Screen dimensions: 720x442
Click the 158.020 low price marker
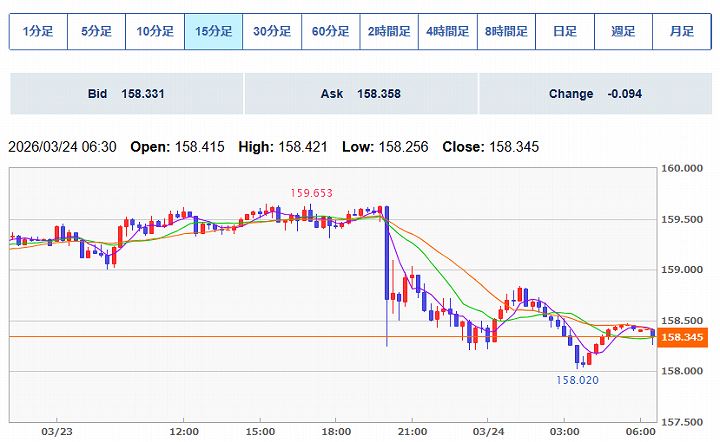(578, 380)
